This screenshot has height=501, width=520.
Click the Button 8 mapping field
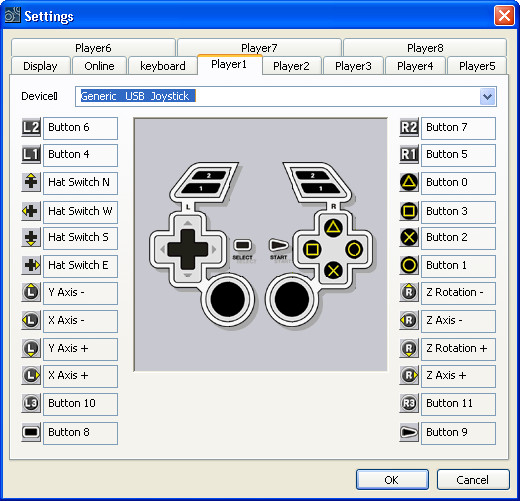click(x=80, y=433)
